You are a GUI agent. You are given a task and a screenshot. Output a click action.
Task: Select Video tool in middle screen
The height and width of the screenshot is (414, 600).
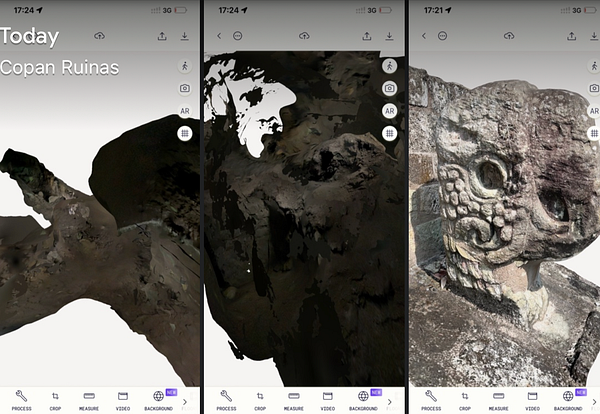(x=328, y=401)
